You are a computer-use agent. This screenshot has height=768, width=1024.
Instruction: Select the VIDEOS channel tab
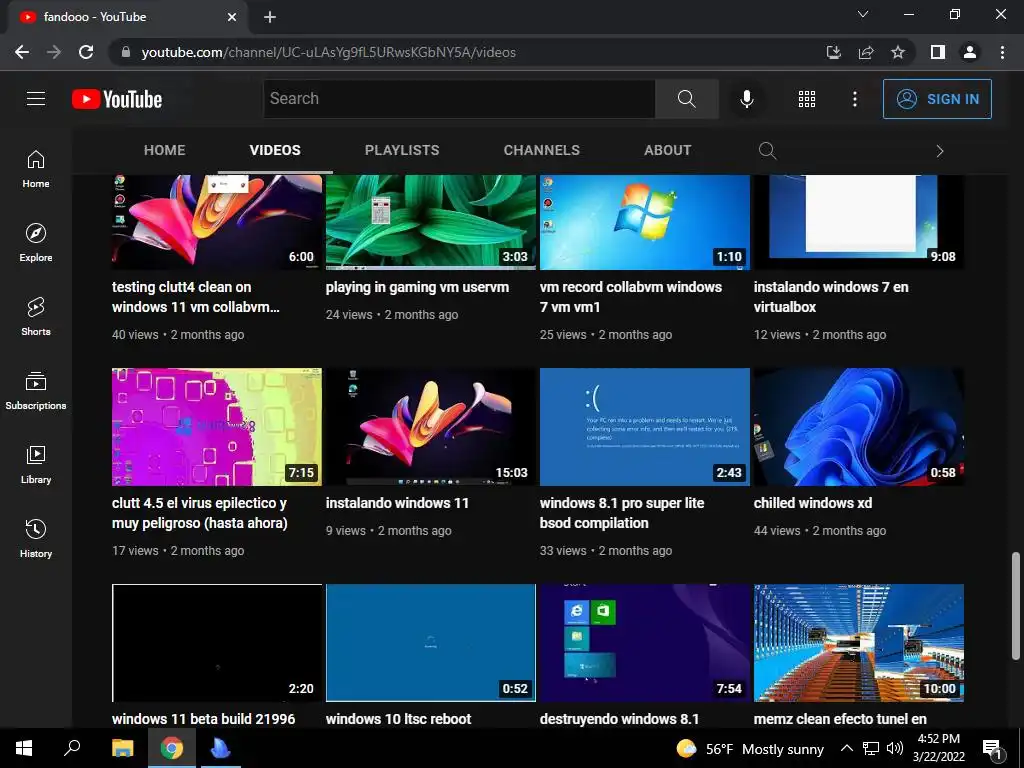275,150
